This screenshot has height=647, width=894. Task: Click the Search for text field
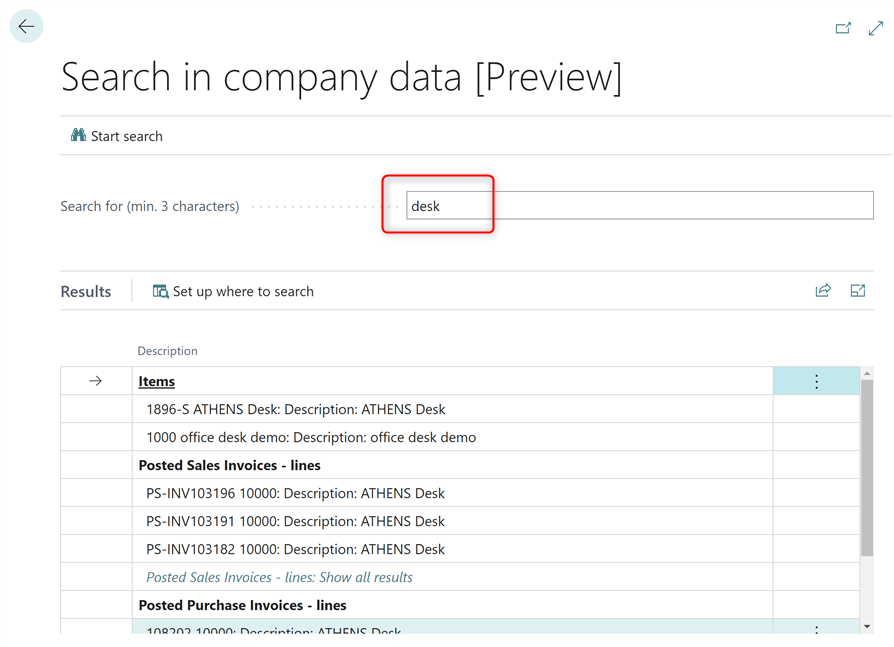[x=639, y=206]
